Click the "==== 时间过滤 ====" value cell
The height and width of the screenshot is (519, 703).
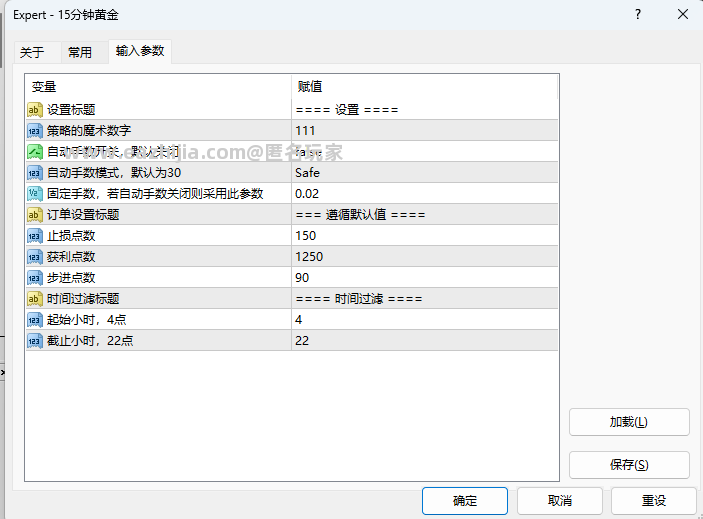[x=425, y=298]
